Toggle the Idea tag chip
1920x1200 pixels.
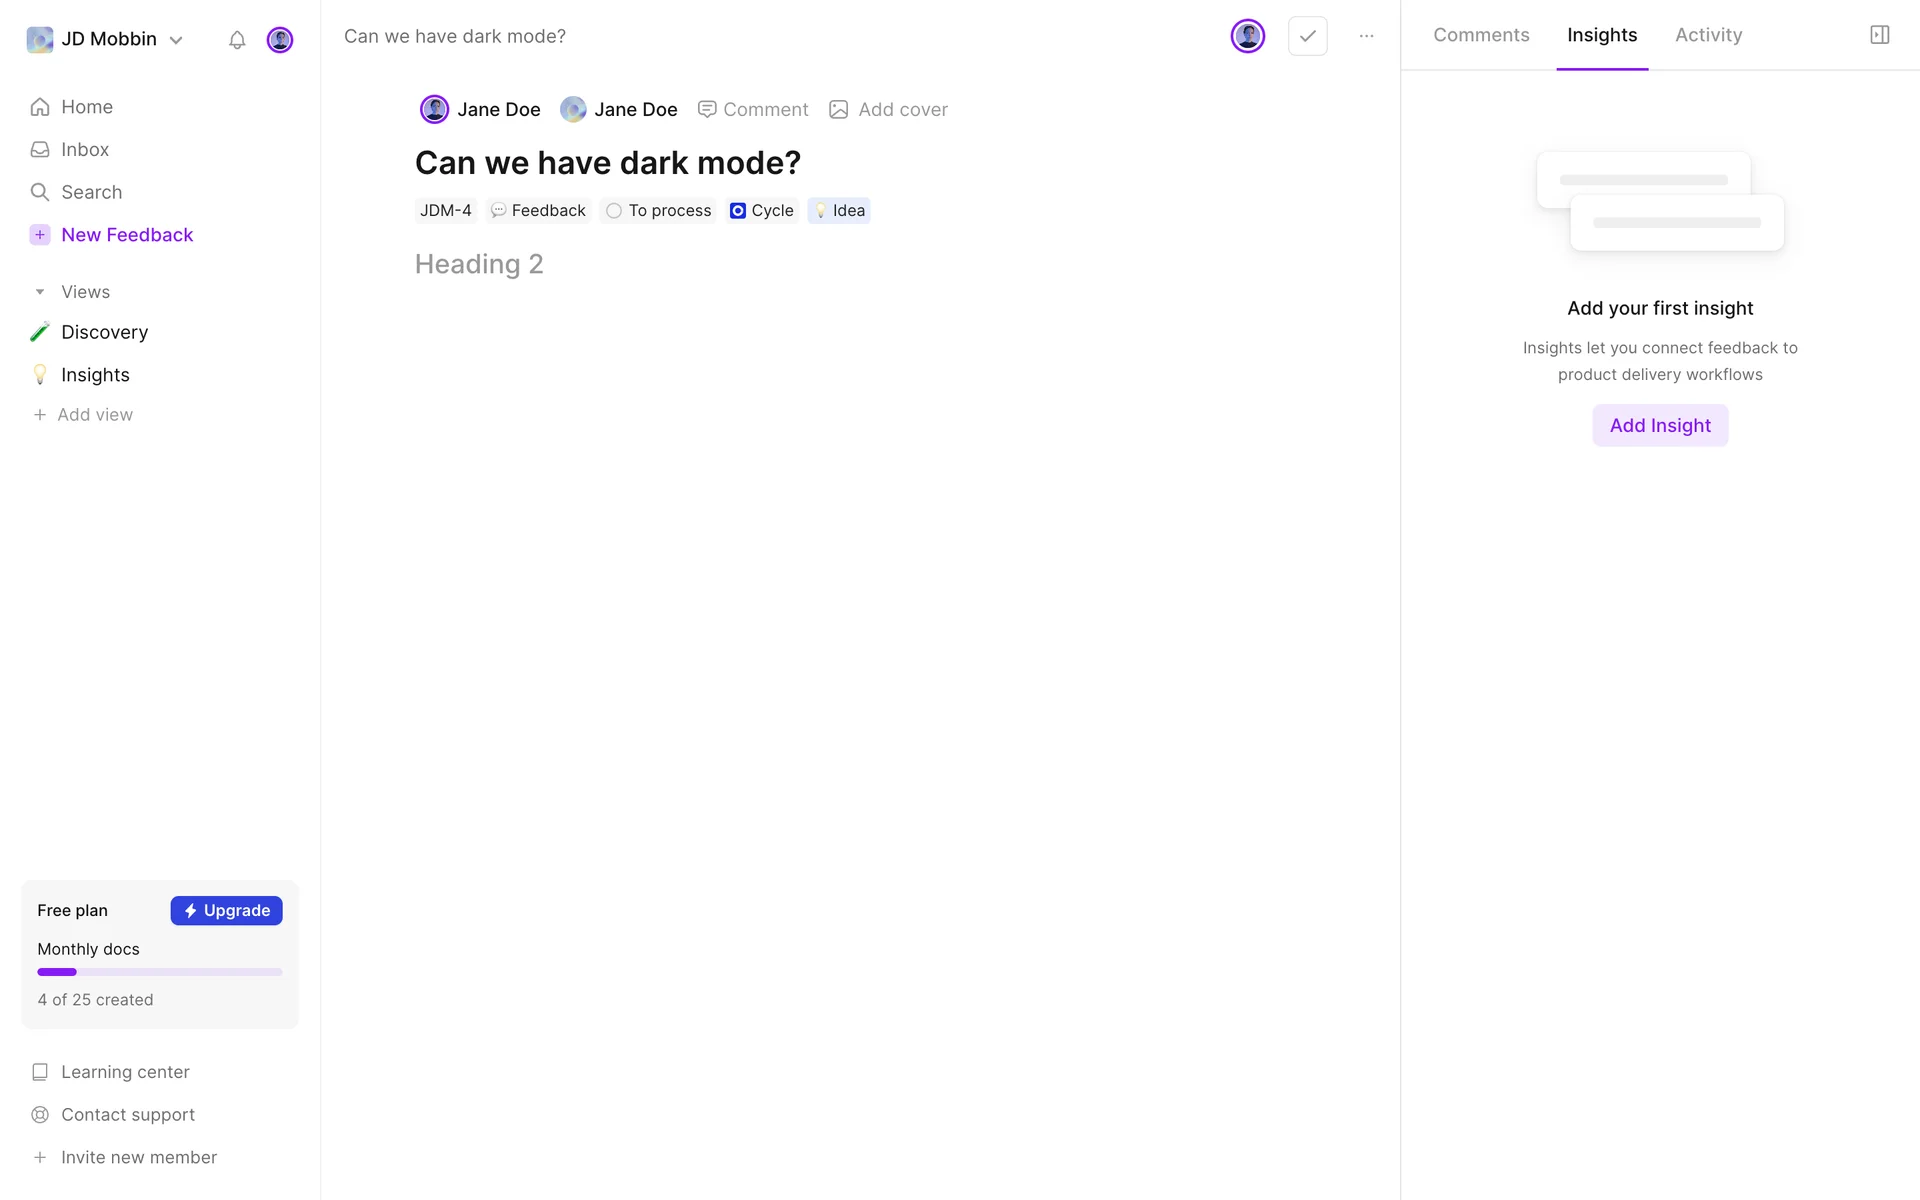click(x=839, y=211)
